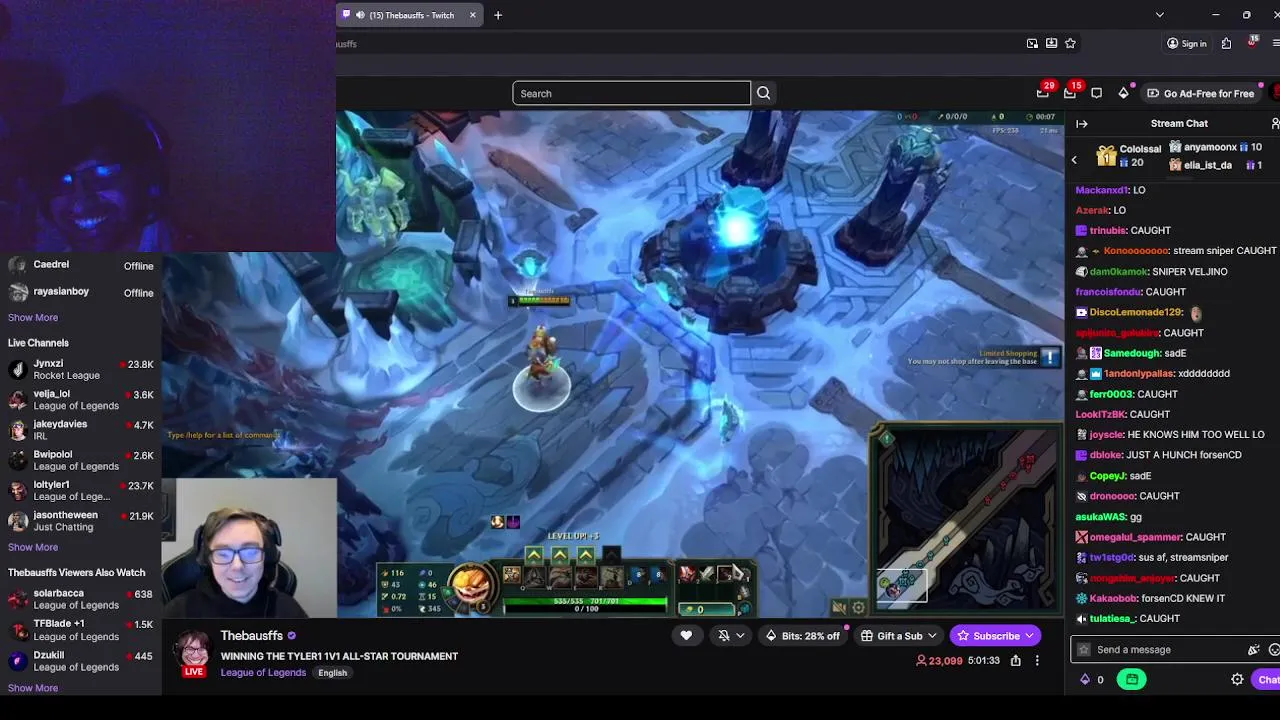Click the purple Chat send button

coord(1268,680)
